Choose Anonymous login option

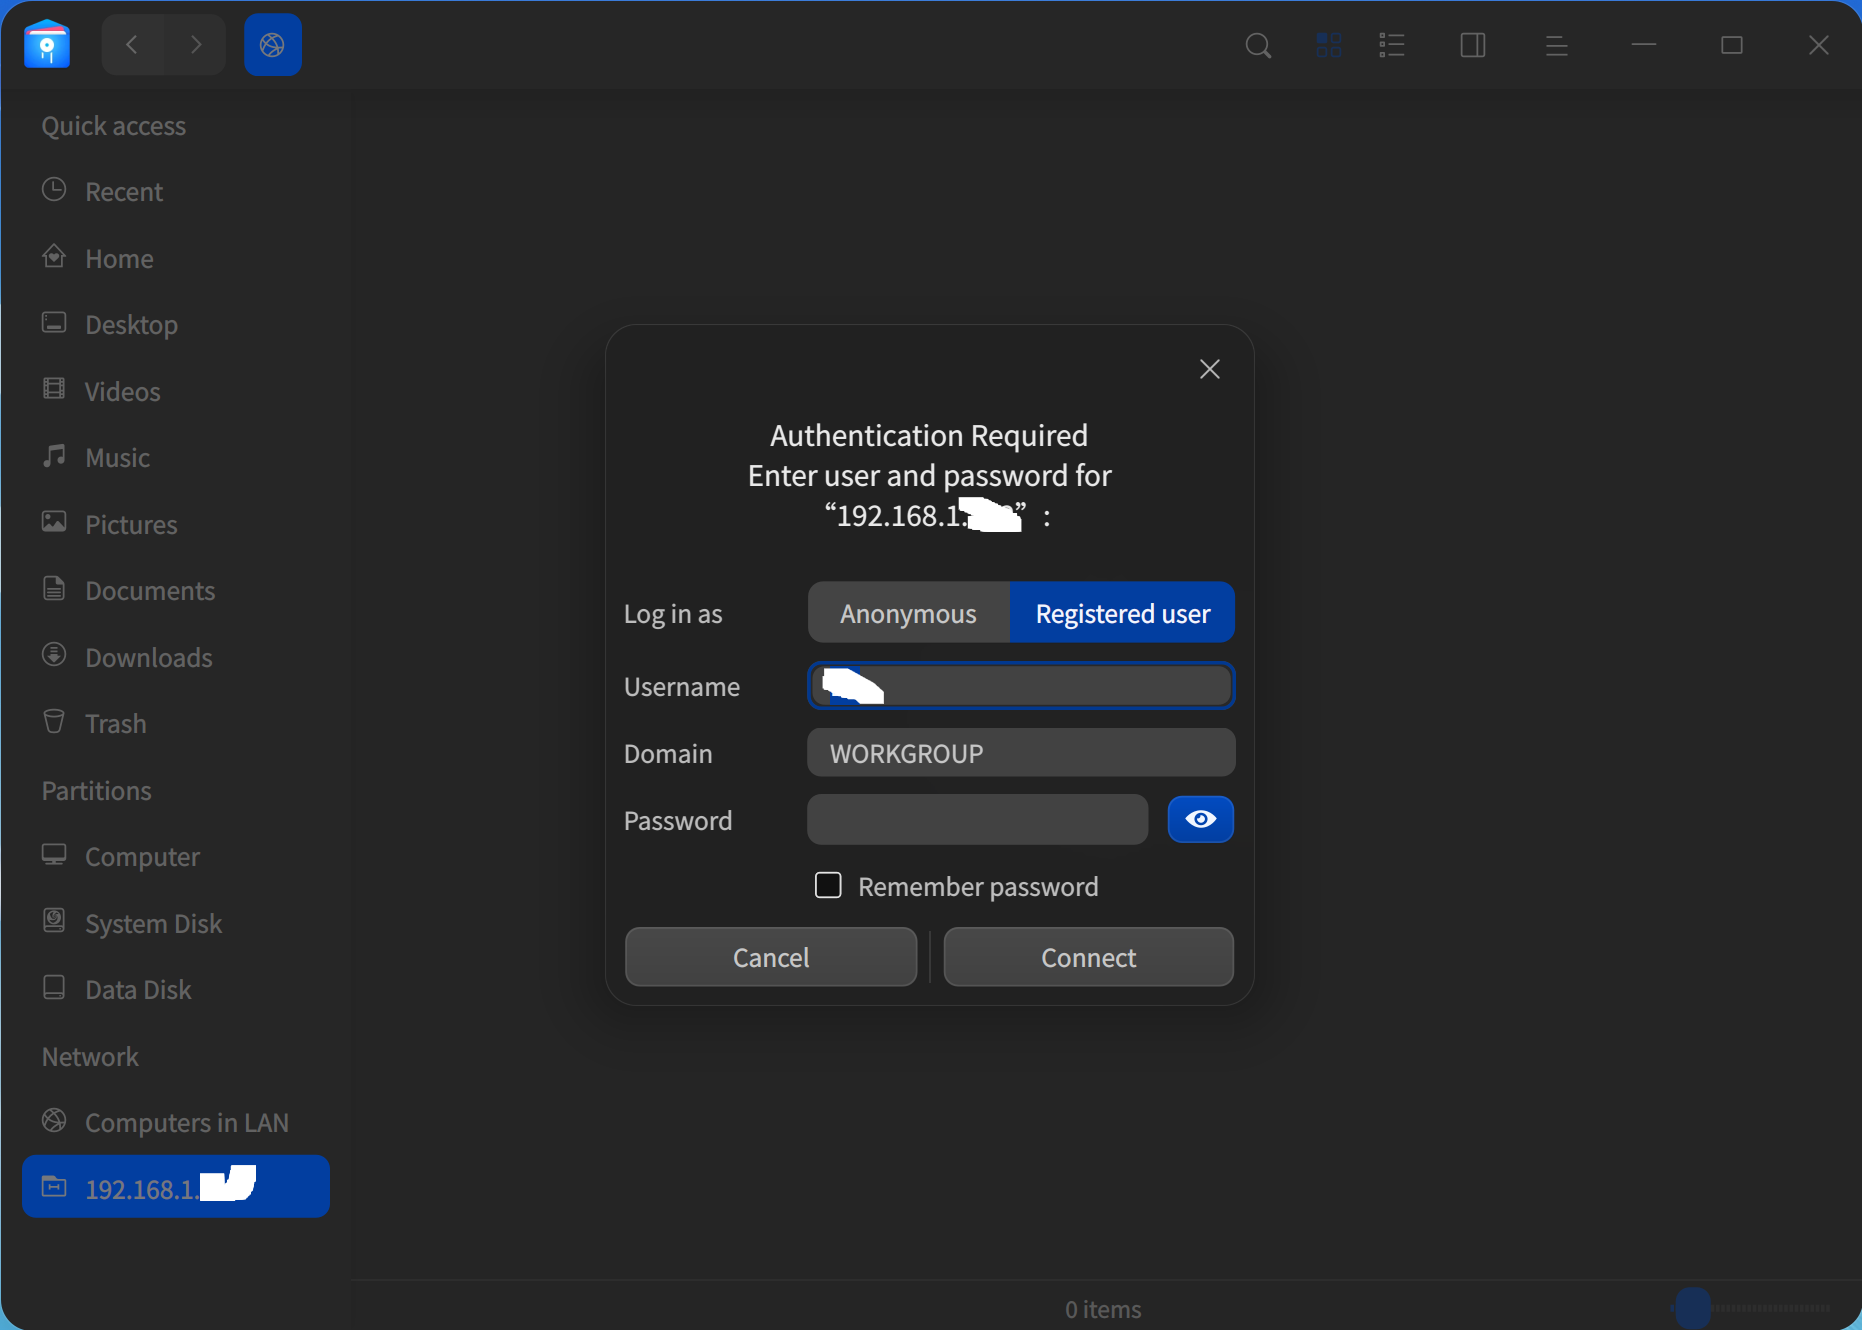click(x=908, y=613)
